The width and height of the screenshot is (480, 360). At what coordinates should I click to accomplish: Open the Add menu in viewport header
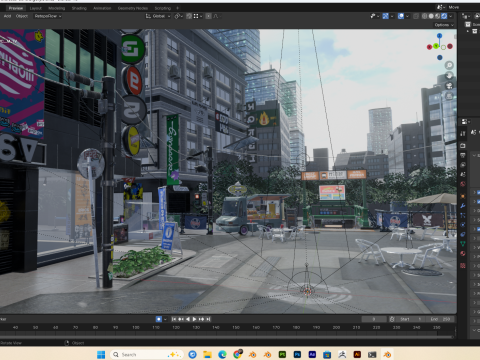(x=7, y=16)
